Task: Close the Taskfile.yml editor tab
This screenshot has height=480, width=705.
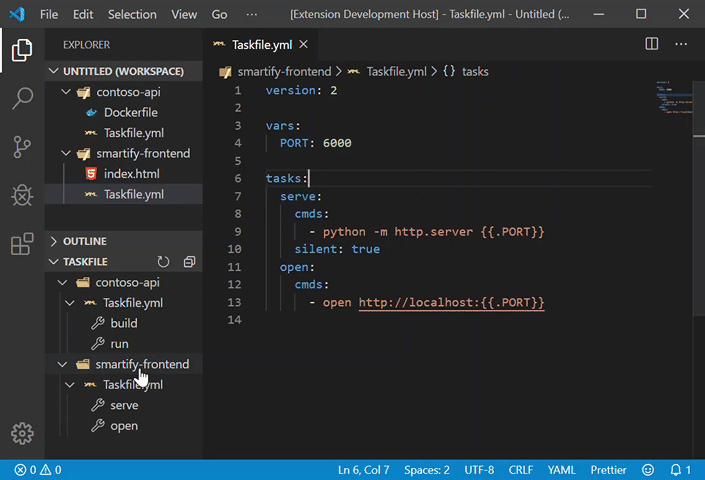Action: point(303,44)
